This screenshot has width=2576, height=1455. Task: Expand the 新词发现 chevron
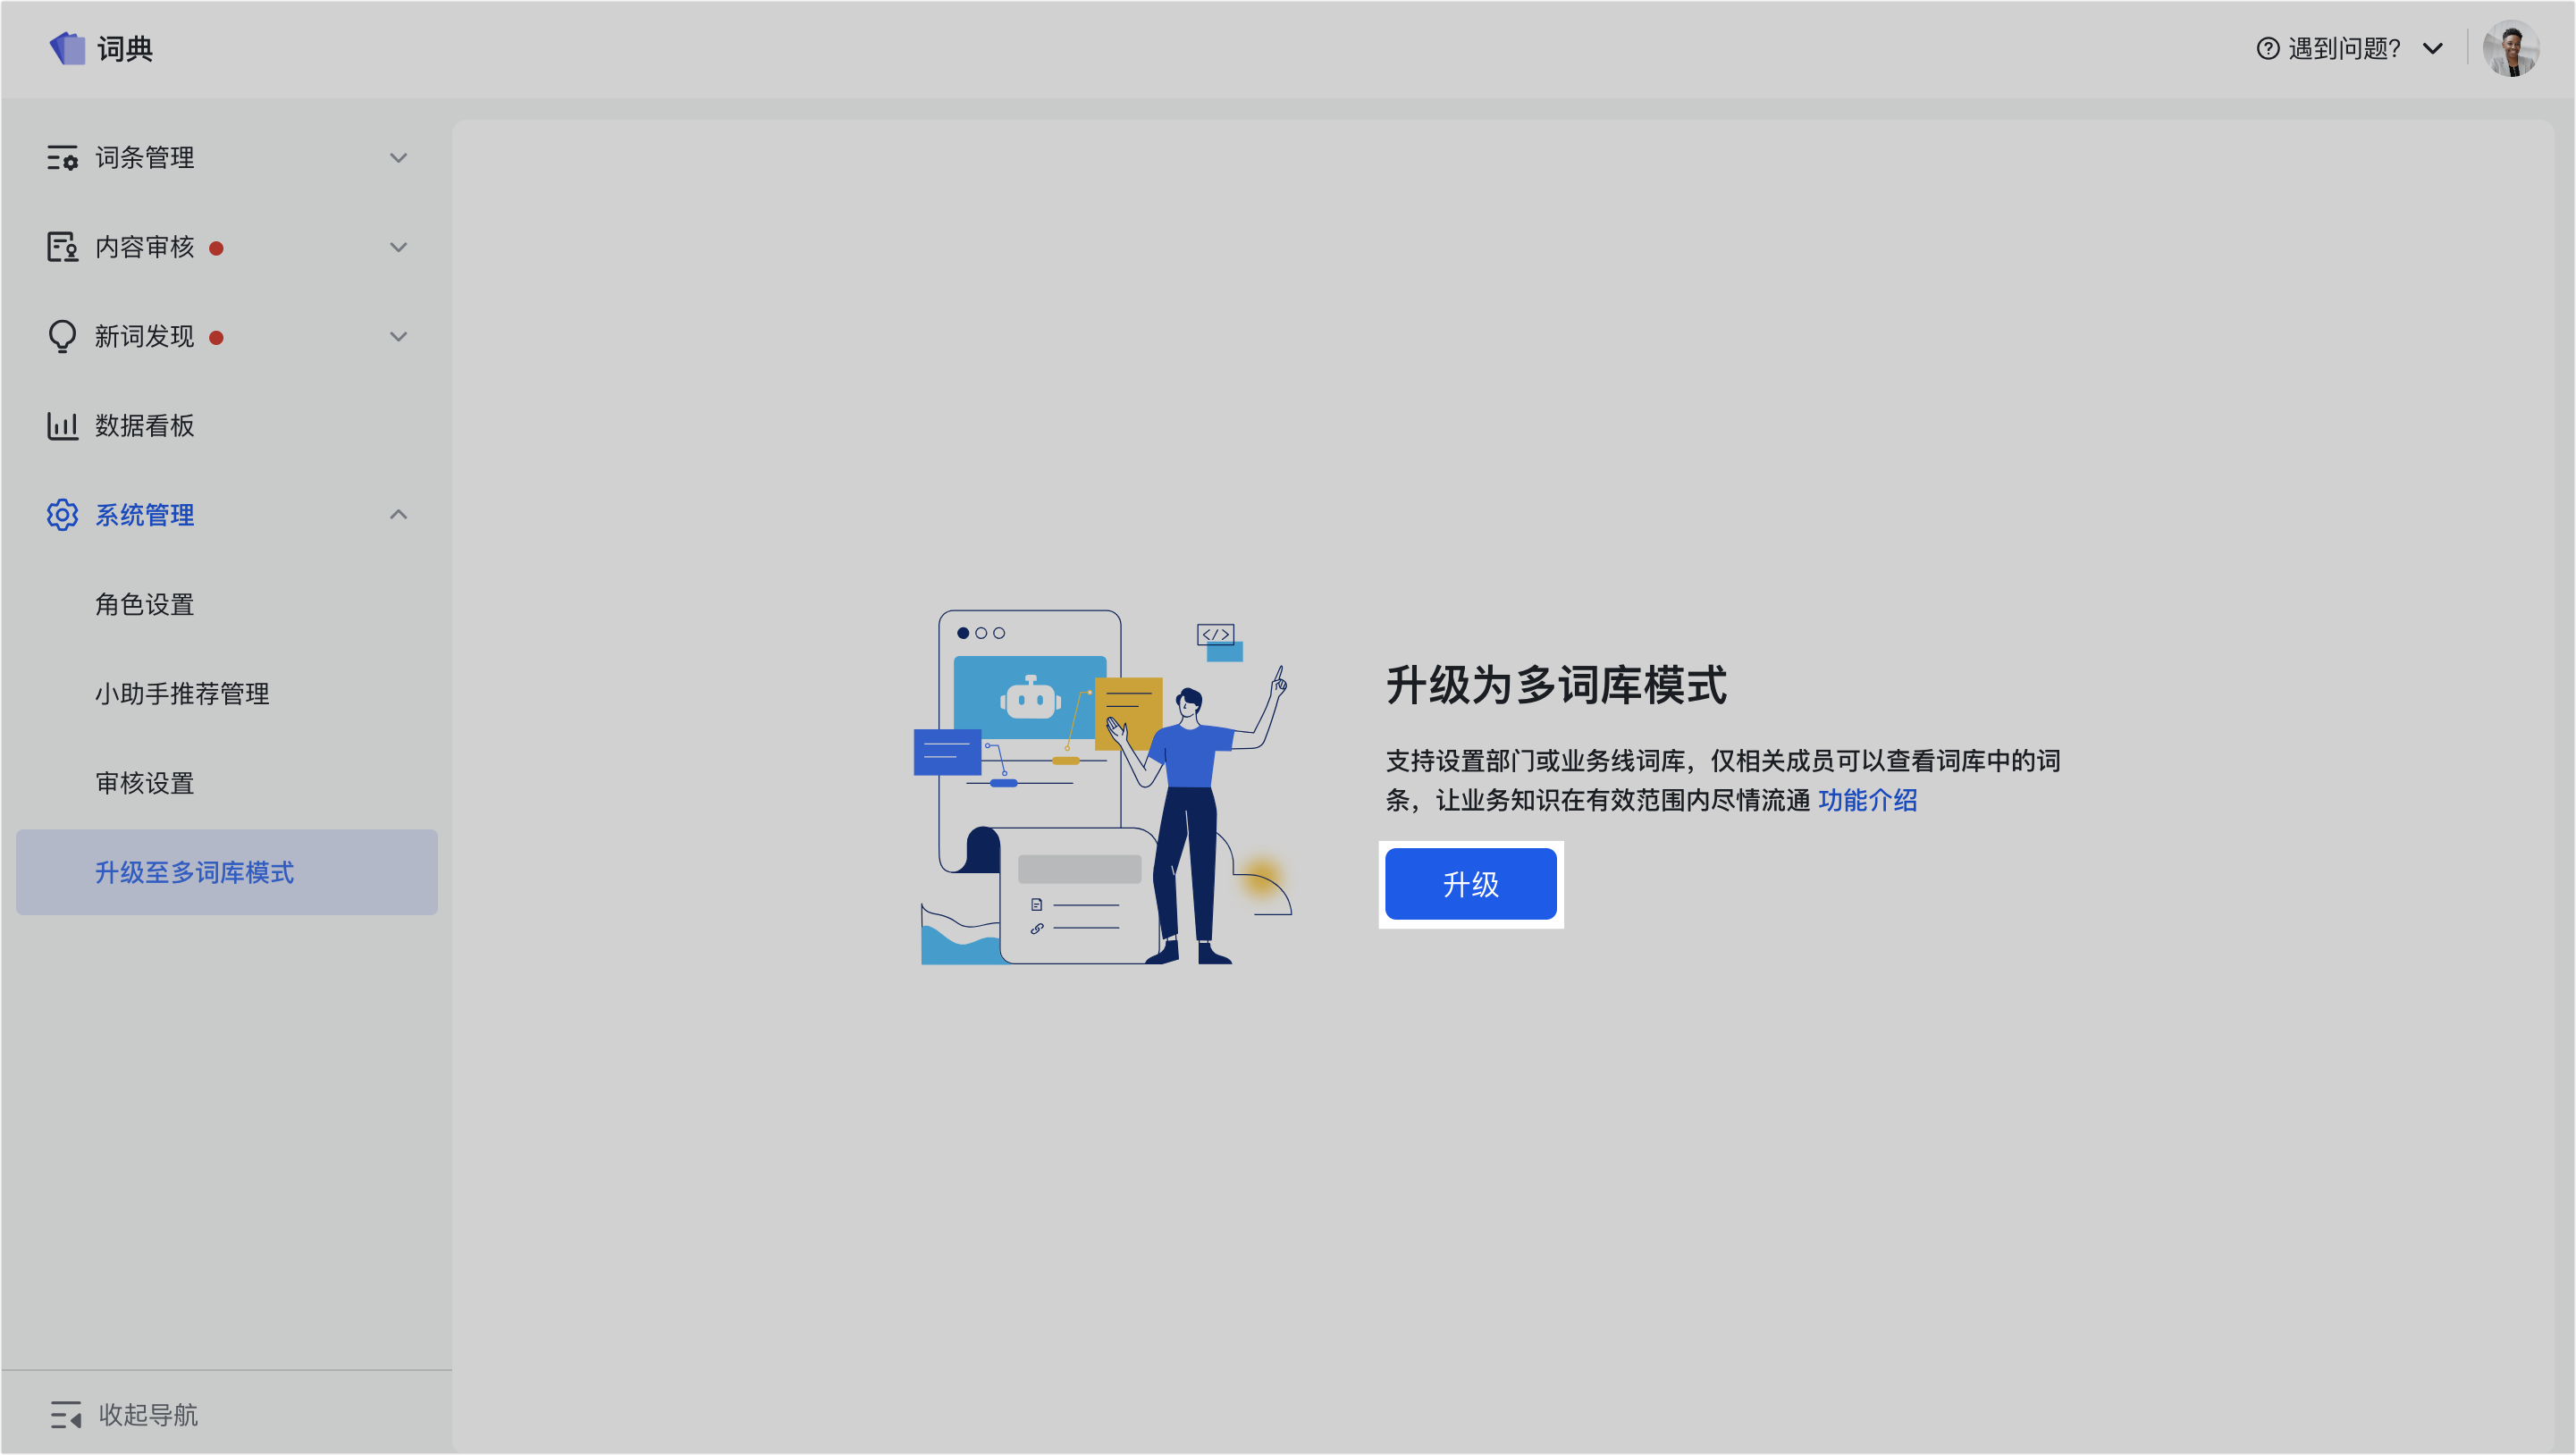(x=398, y=336)
